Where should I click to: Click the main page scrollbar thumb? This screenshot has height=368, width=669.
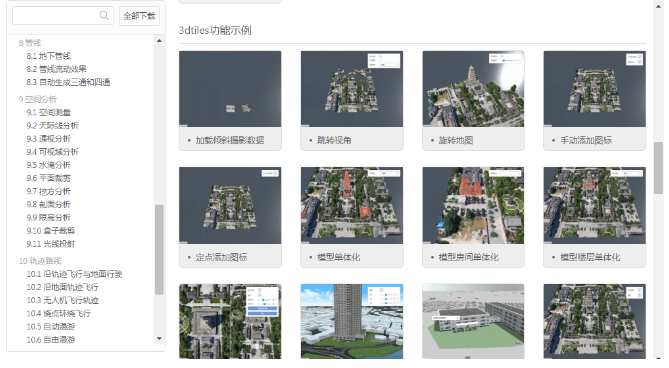point(658,168)
